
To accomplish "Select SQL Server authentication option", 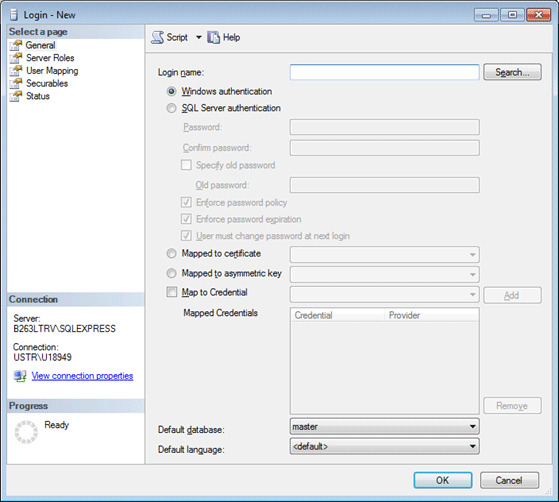I will click(x=171, y=108).
